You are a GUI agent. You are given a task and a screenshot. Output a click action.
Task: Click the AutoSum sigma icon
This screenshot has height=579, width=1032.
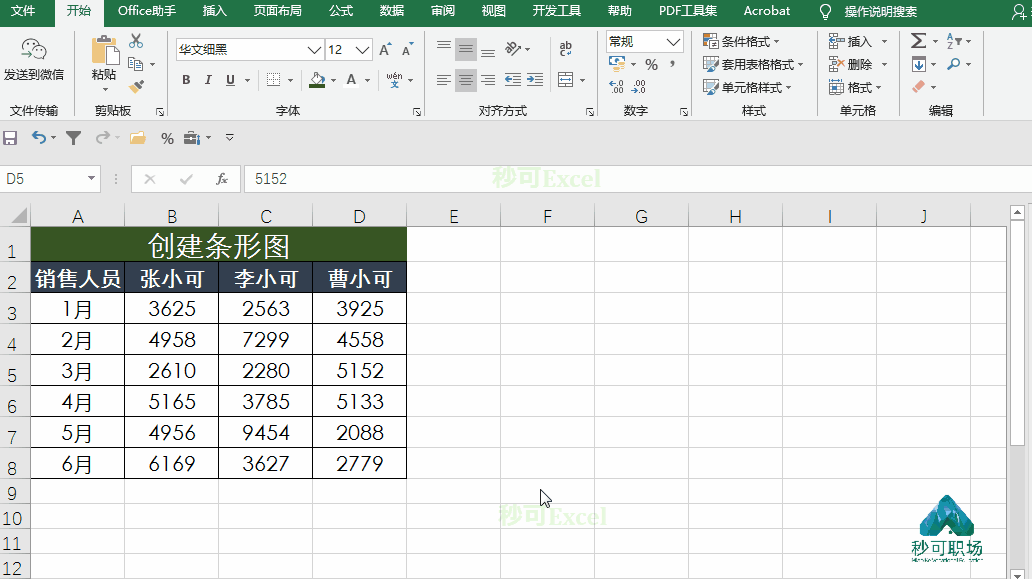tap(919, 41)
